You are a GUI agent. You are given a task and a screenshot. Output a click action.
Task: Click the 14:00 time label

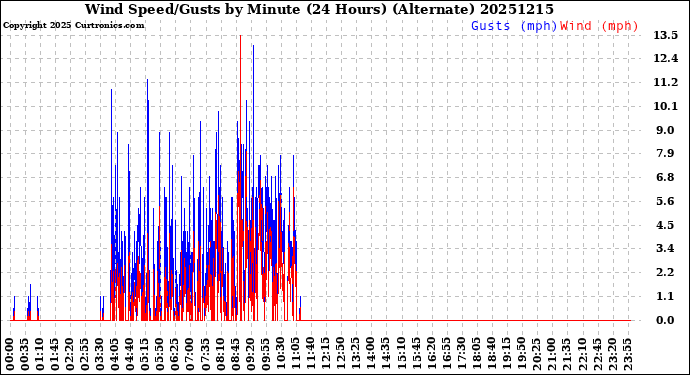click(x=371, y=355)
